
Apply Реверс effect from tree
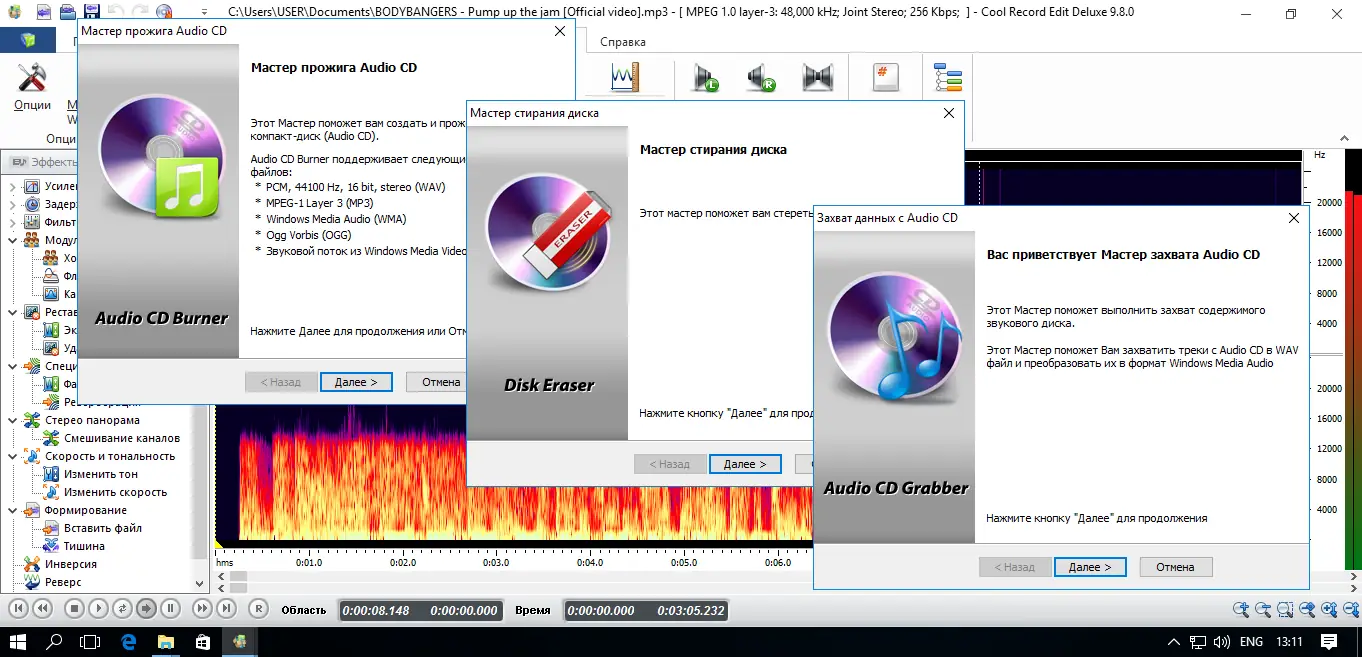[63, 582]
